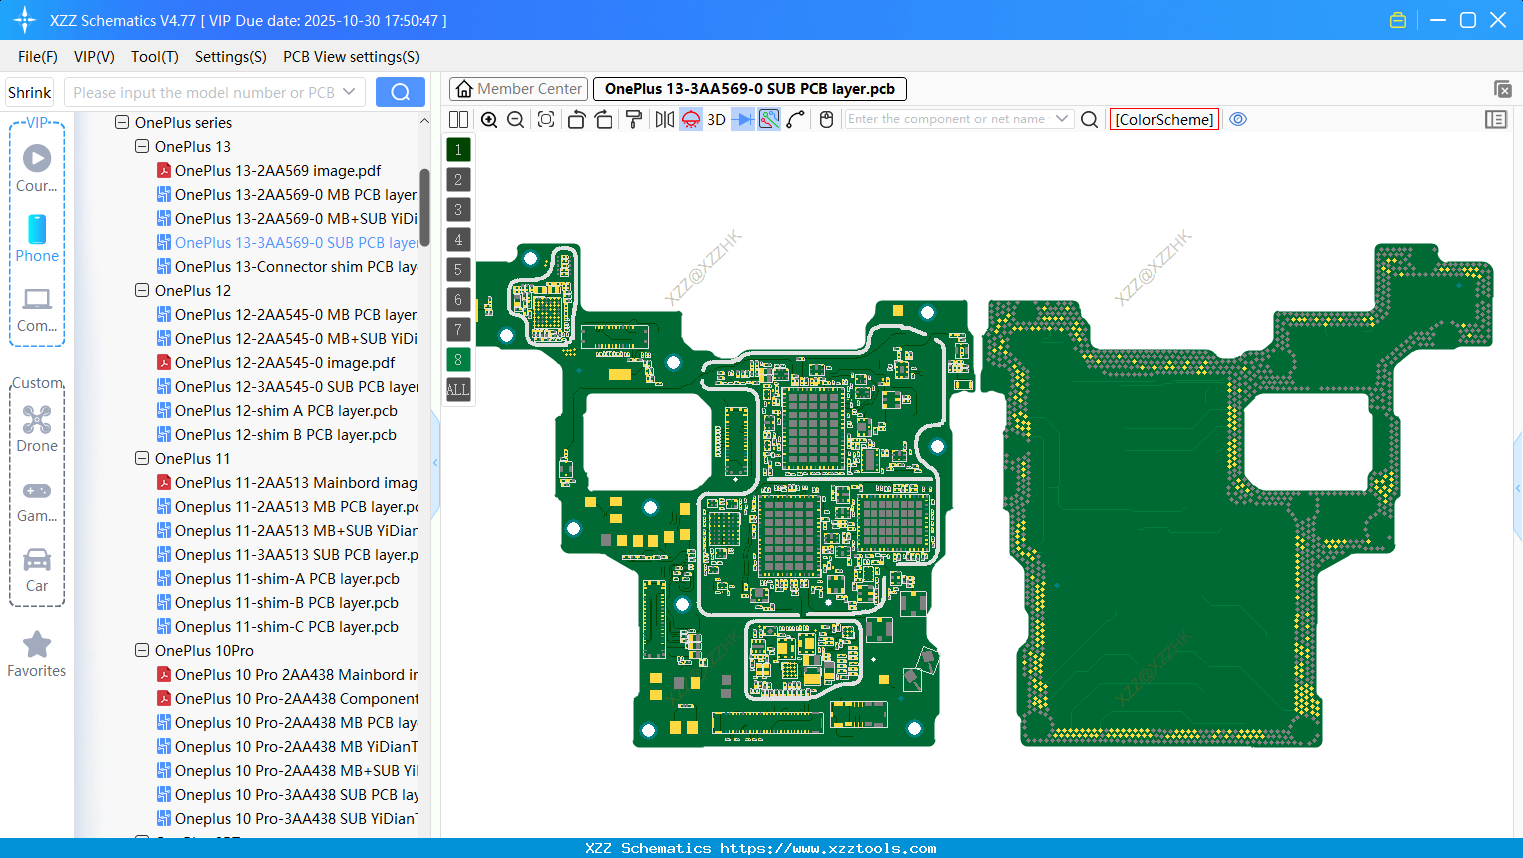This screenshot has width=1523, height=858.
Task: Select the ALL layers button
Action: [457, 389]
